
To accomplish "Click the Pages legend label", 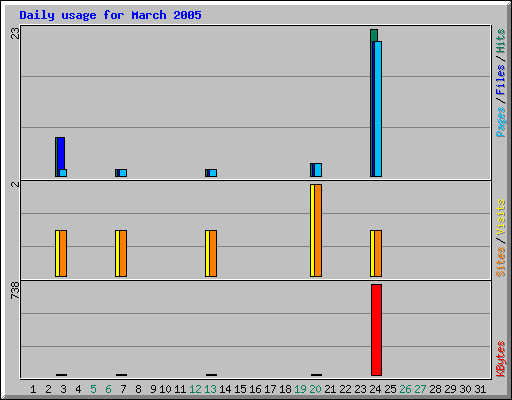I will coord(501,122).
